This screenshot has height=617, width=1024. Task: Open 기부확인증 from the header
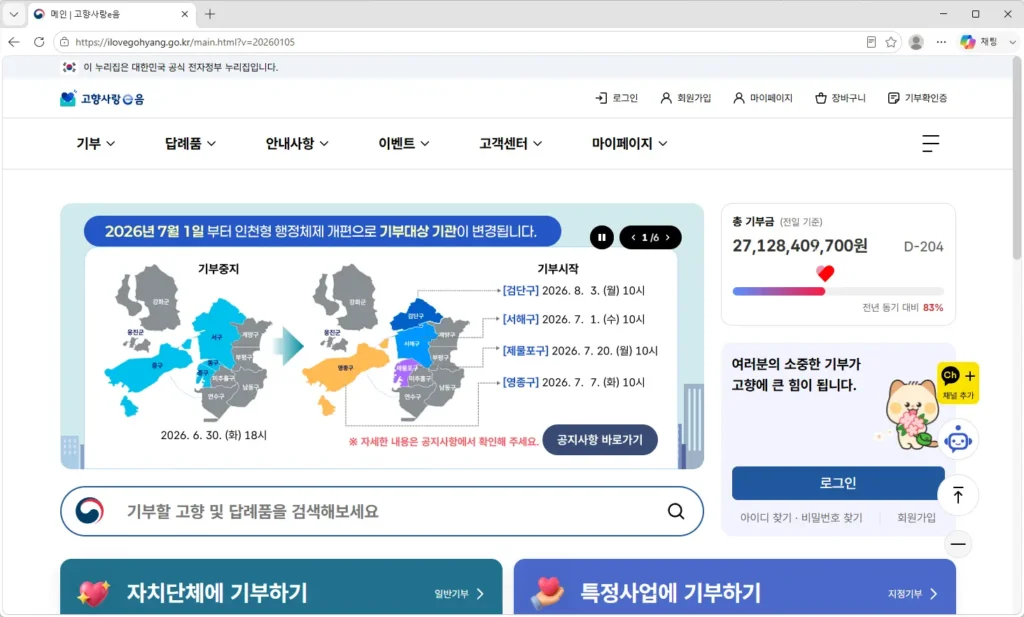[917, 98]
